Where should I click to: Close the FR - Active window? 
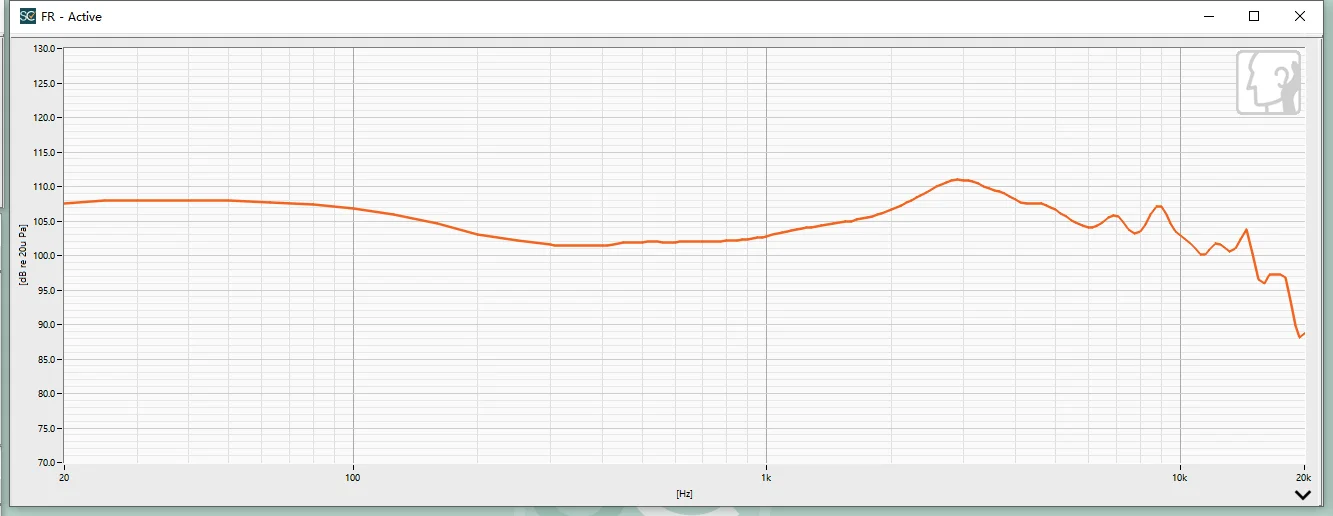pyautogui.click(x=1300, y=16)
